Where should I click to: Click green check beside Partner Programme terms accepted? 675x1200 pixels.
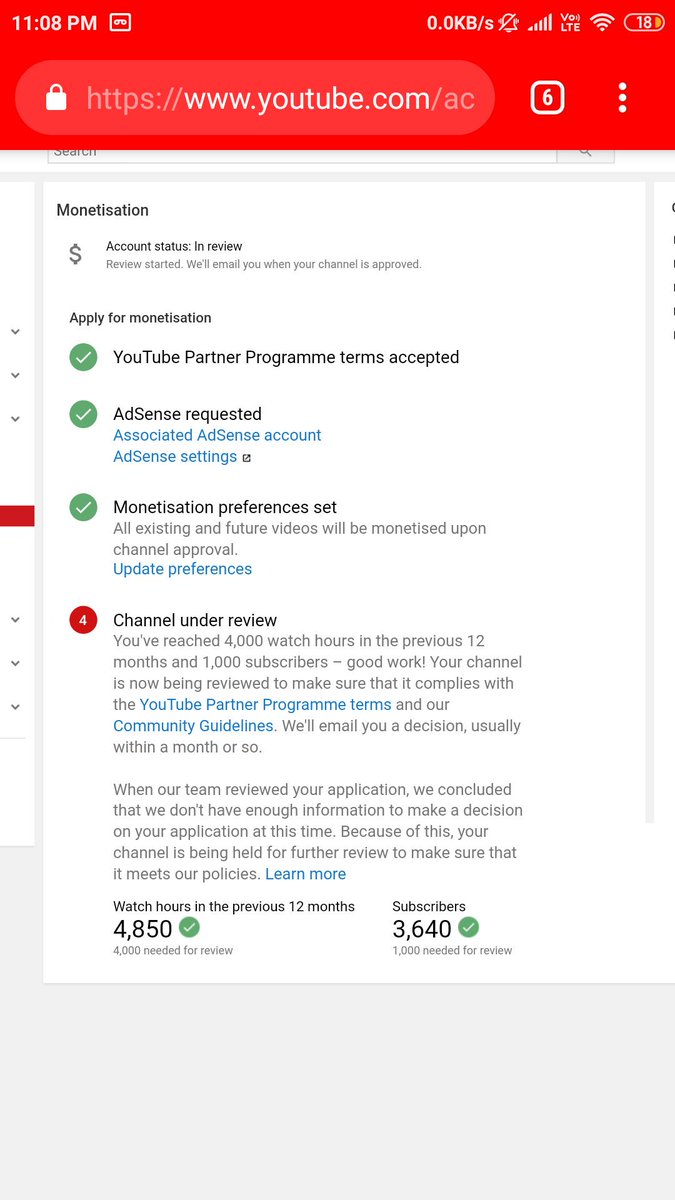tap(83, 357)
